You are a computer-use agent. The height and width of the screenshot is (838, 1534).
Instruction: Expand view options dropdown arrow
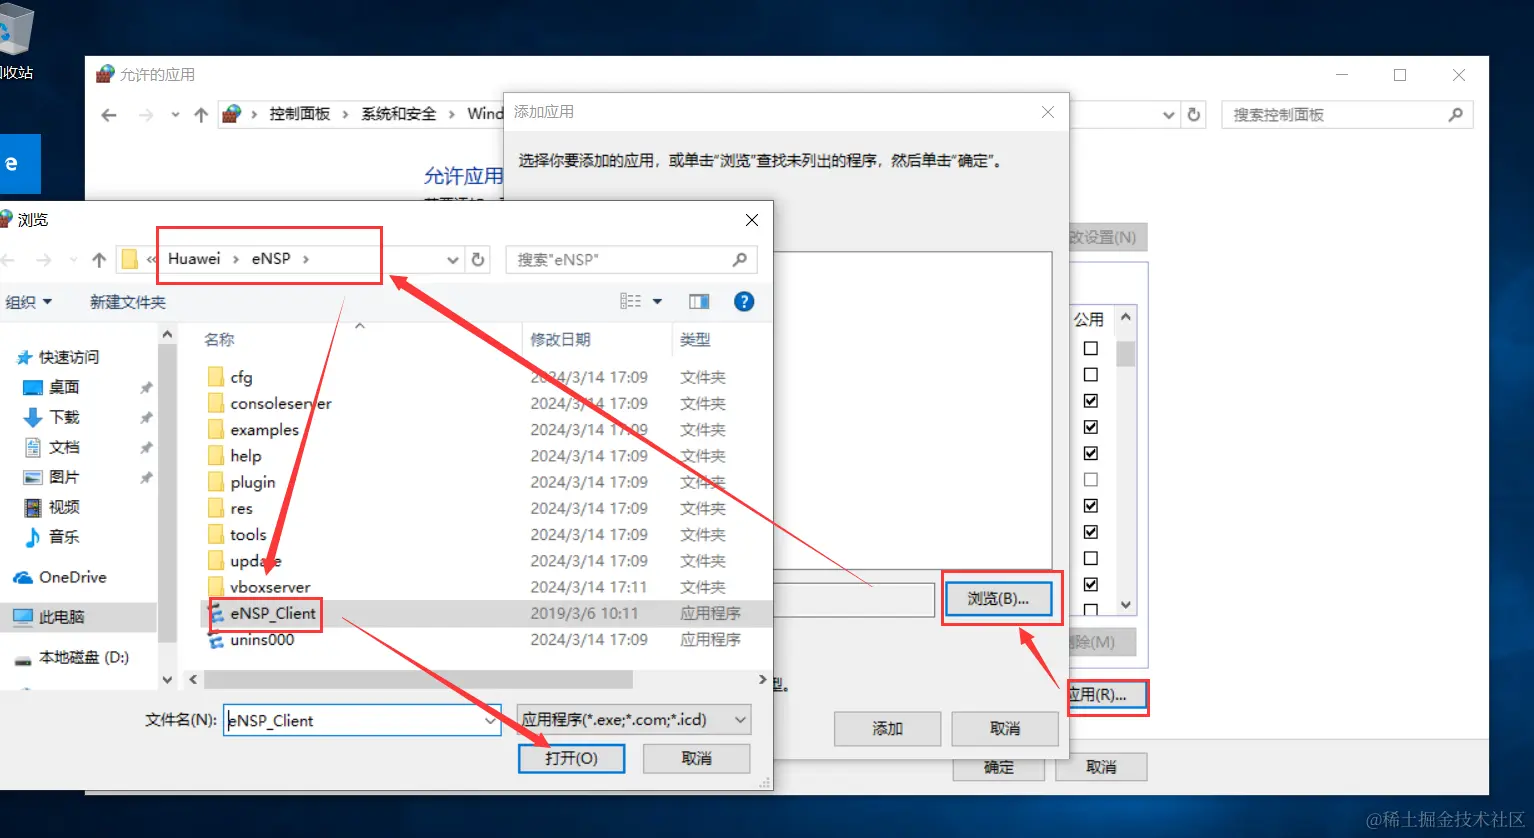coord(657,301)
